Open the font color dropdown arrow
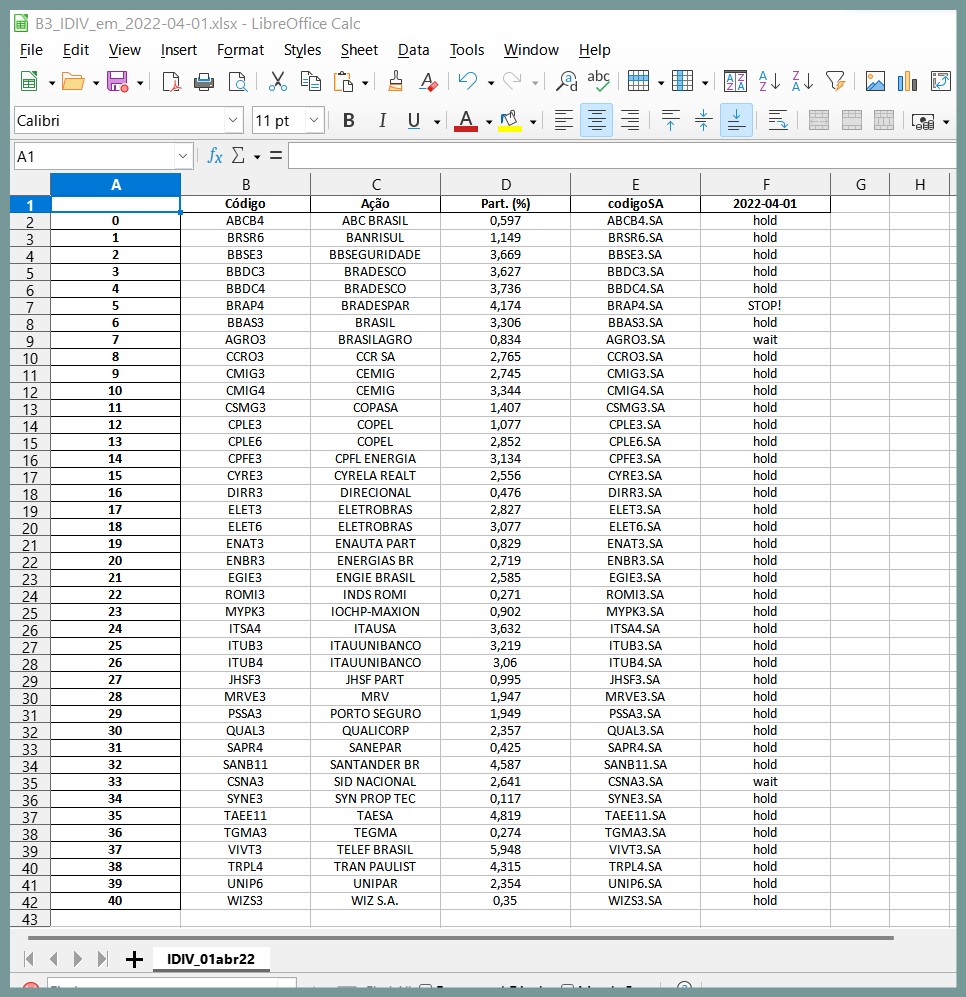966x997 pixels. [x=488, y=121]
